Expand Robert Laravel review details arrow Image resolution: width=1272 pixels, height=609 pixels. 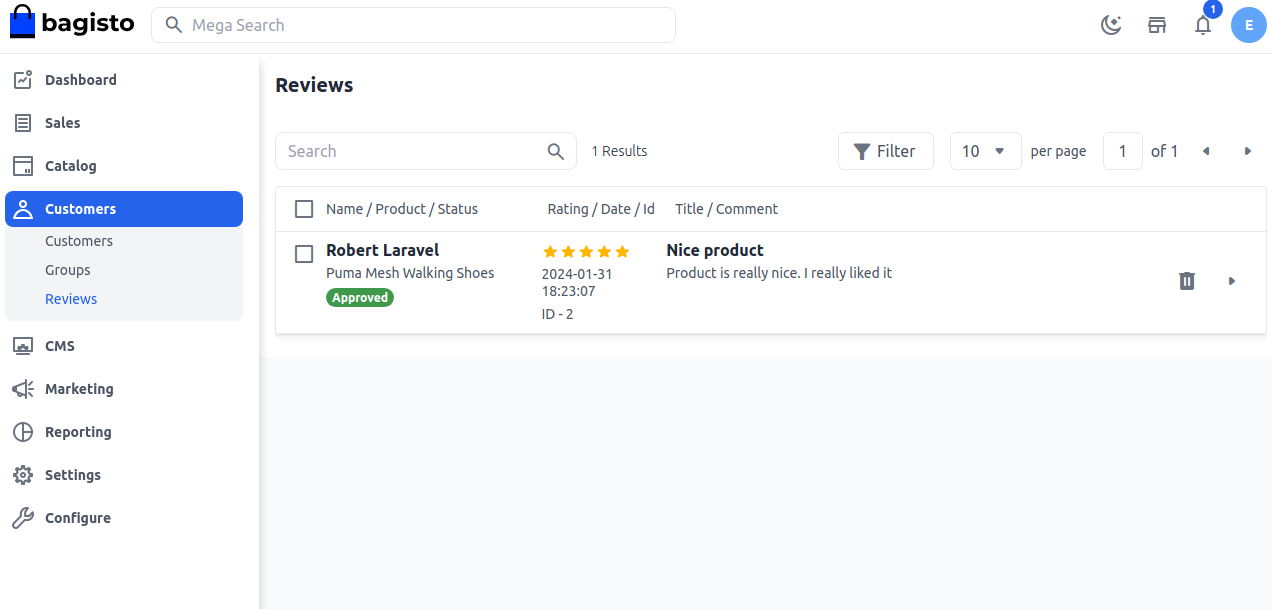click(1232, 281)
